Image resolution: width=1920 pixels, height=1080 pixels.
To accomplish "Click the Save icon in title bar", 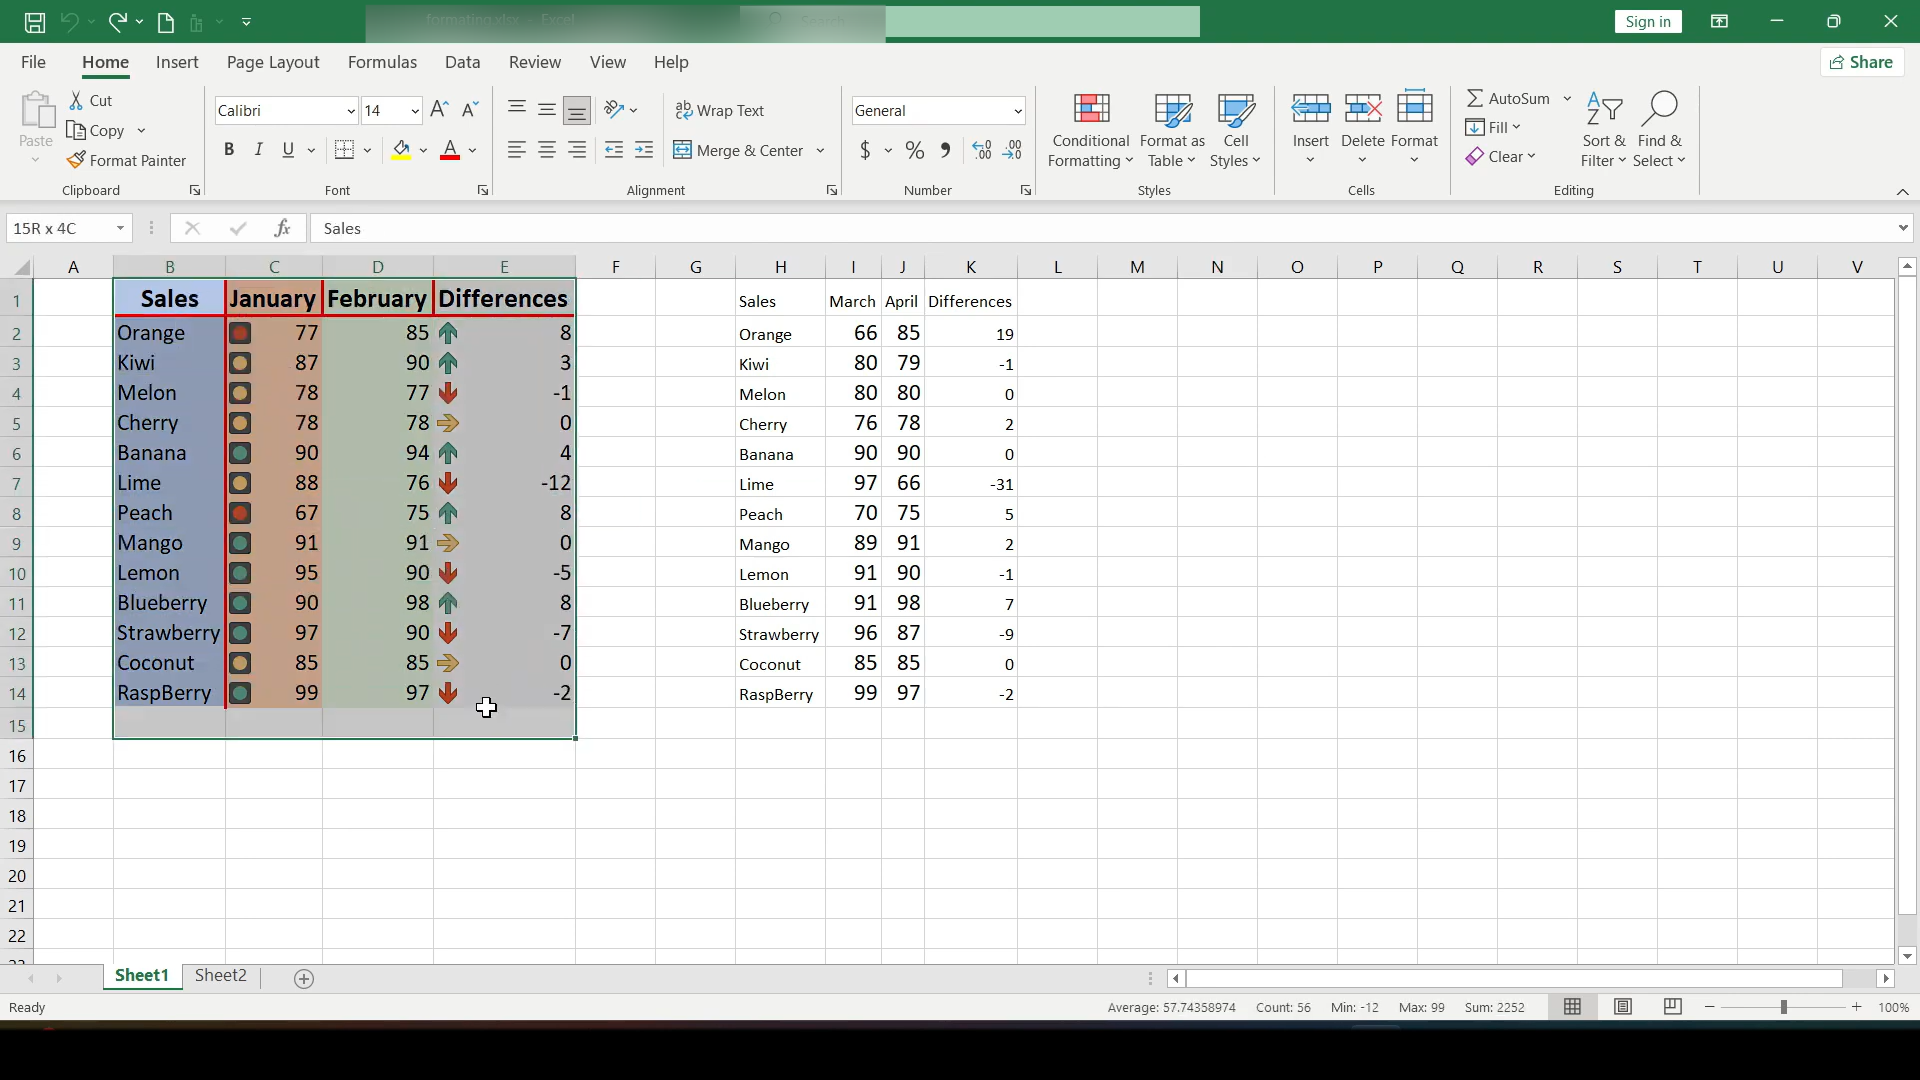I will pyautogui.click(x=34, y=21).
